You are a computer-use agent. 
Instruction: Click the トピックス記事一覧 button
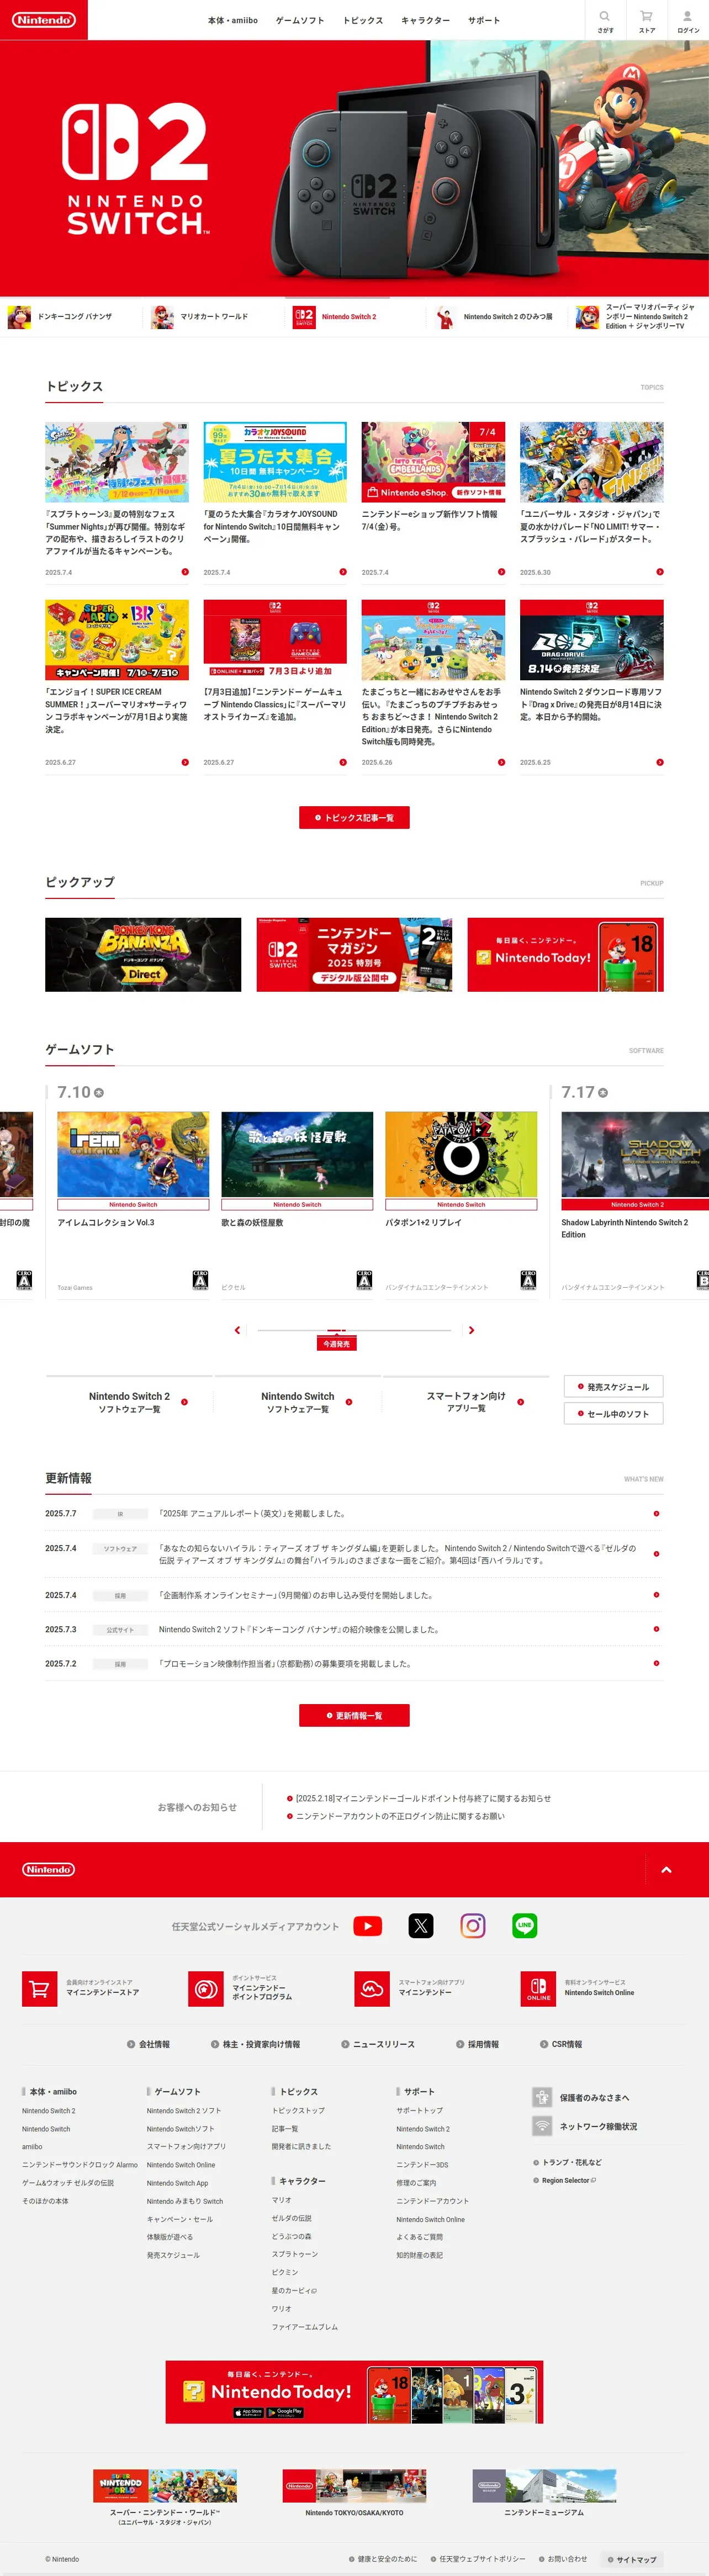(354, 817)
